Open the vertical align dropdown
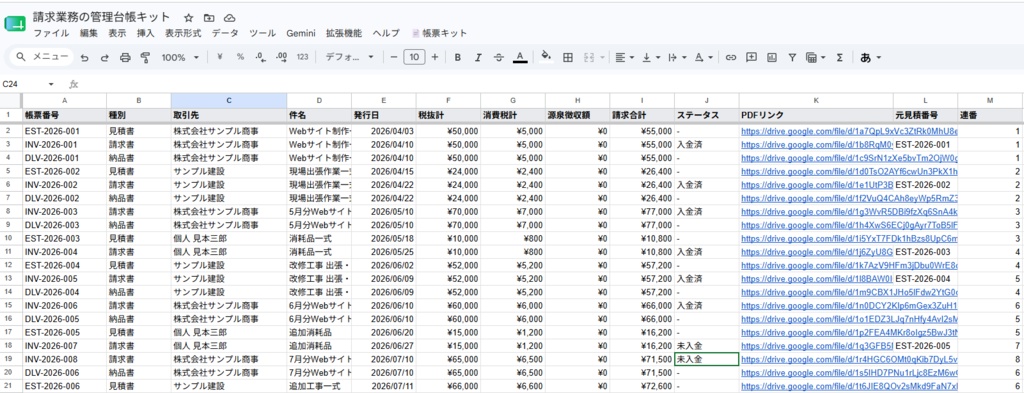Viewport: 1024px width, 393px height. click(651, 57)
